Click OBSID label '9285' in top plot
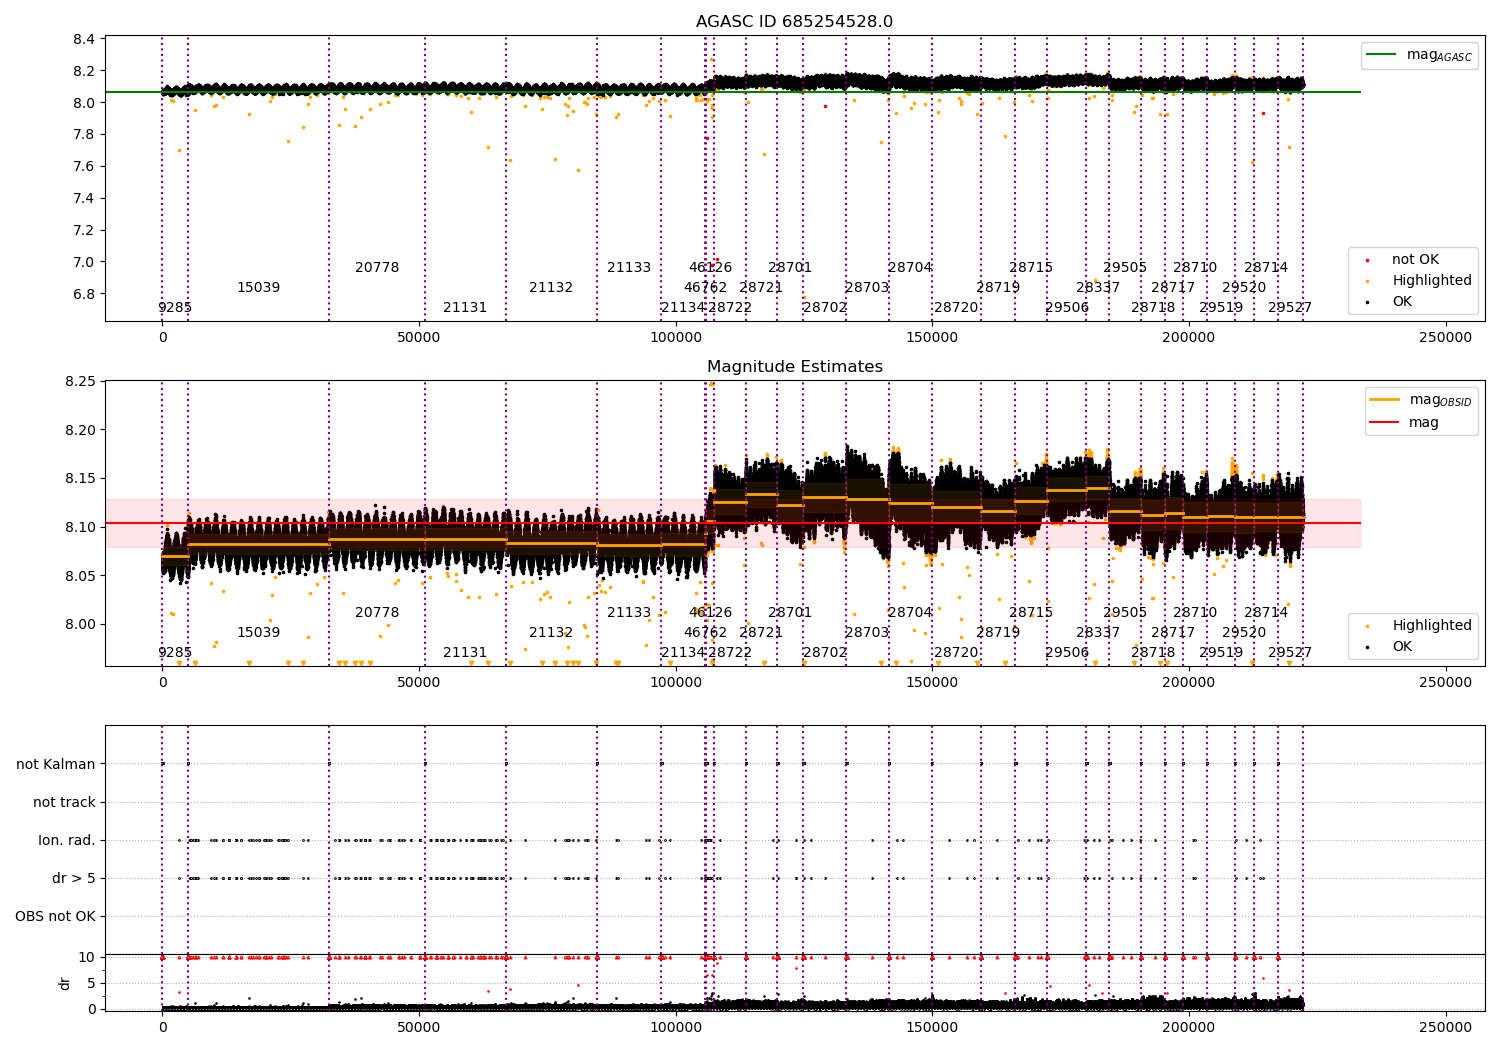 pyautogui.click(x=175, y=307)
